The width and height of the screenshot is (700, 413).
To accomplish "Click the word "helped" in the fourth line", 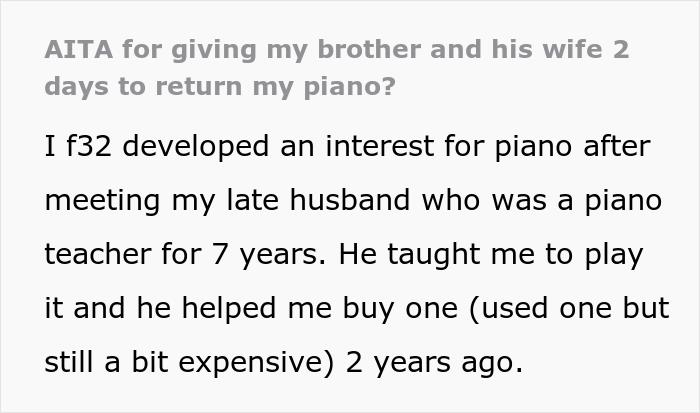I will pyautogui.click(x=229, y=309).
